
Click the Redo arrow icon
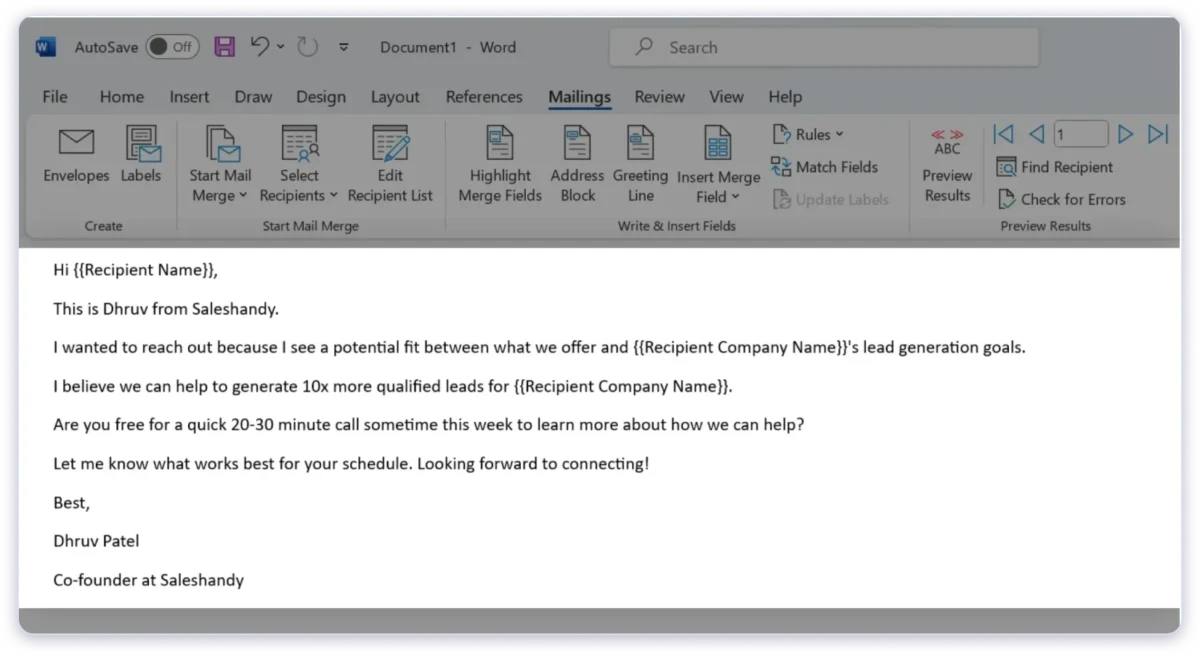click(x=307, y=47)
